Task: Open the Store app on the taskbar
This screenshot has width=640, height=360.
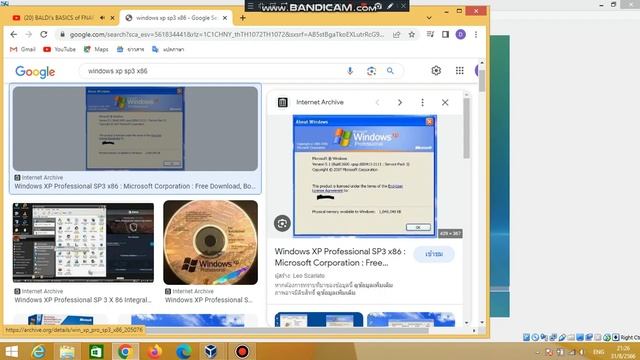Action: [x=96, y=351]
